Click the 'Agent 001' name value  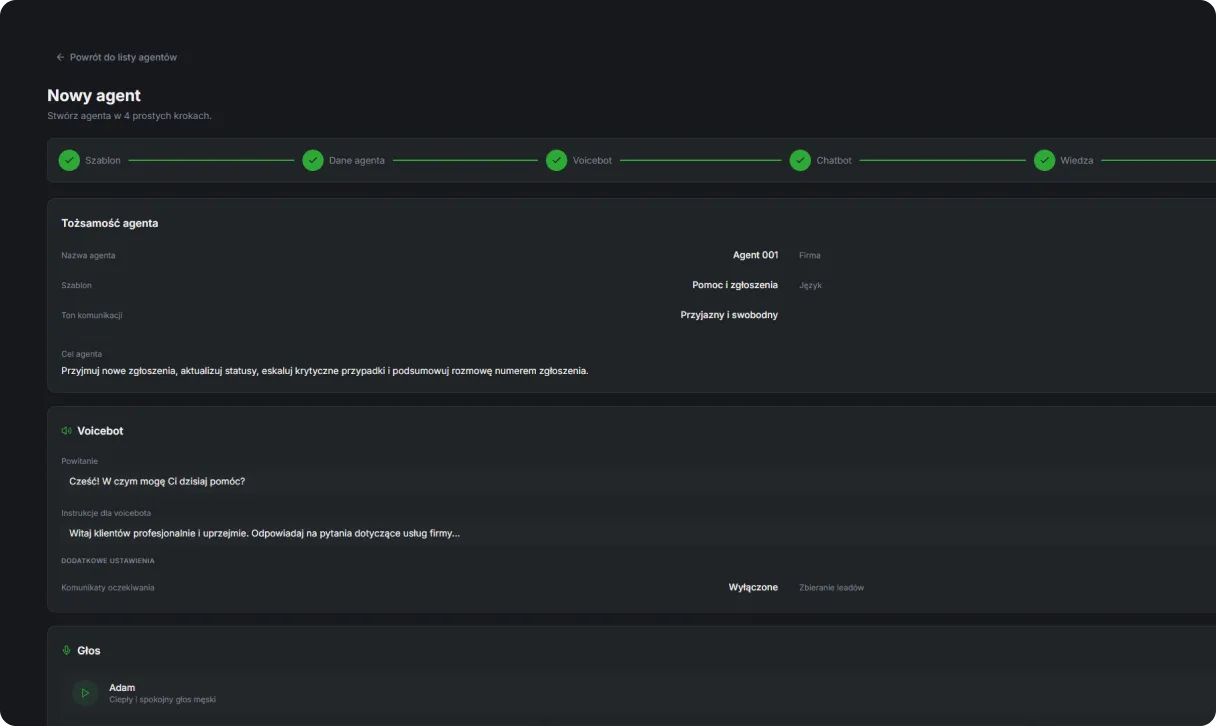click(755, 255)
